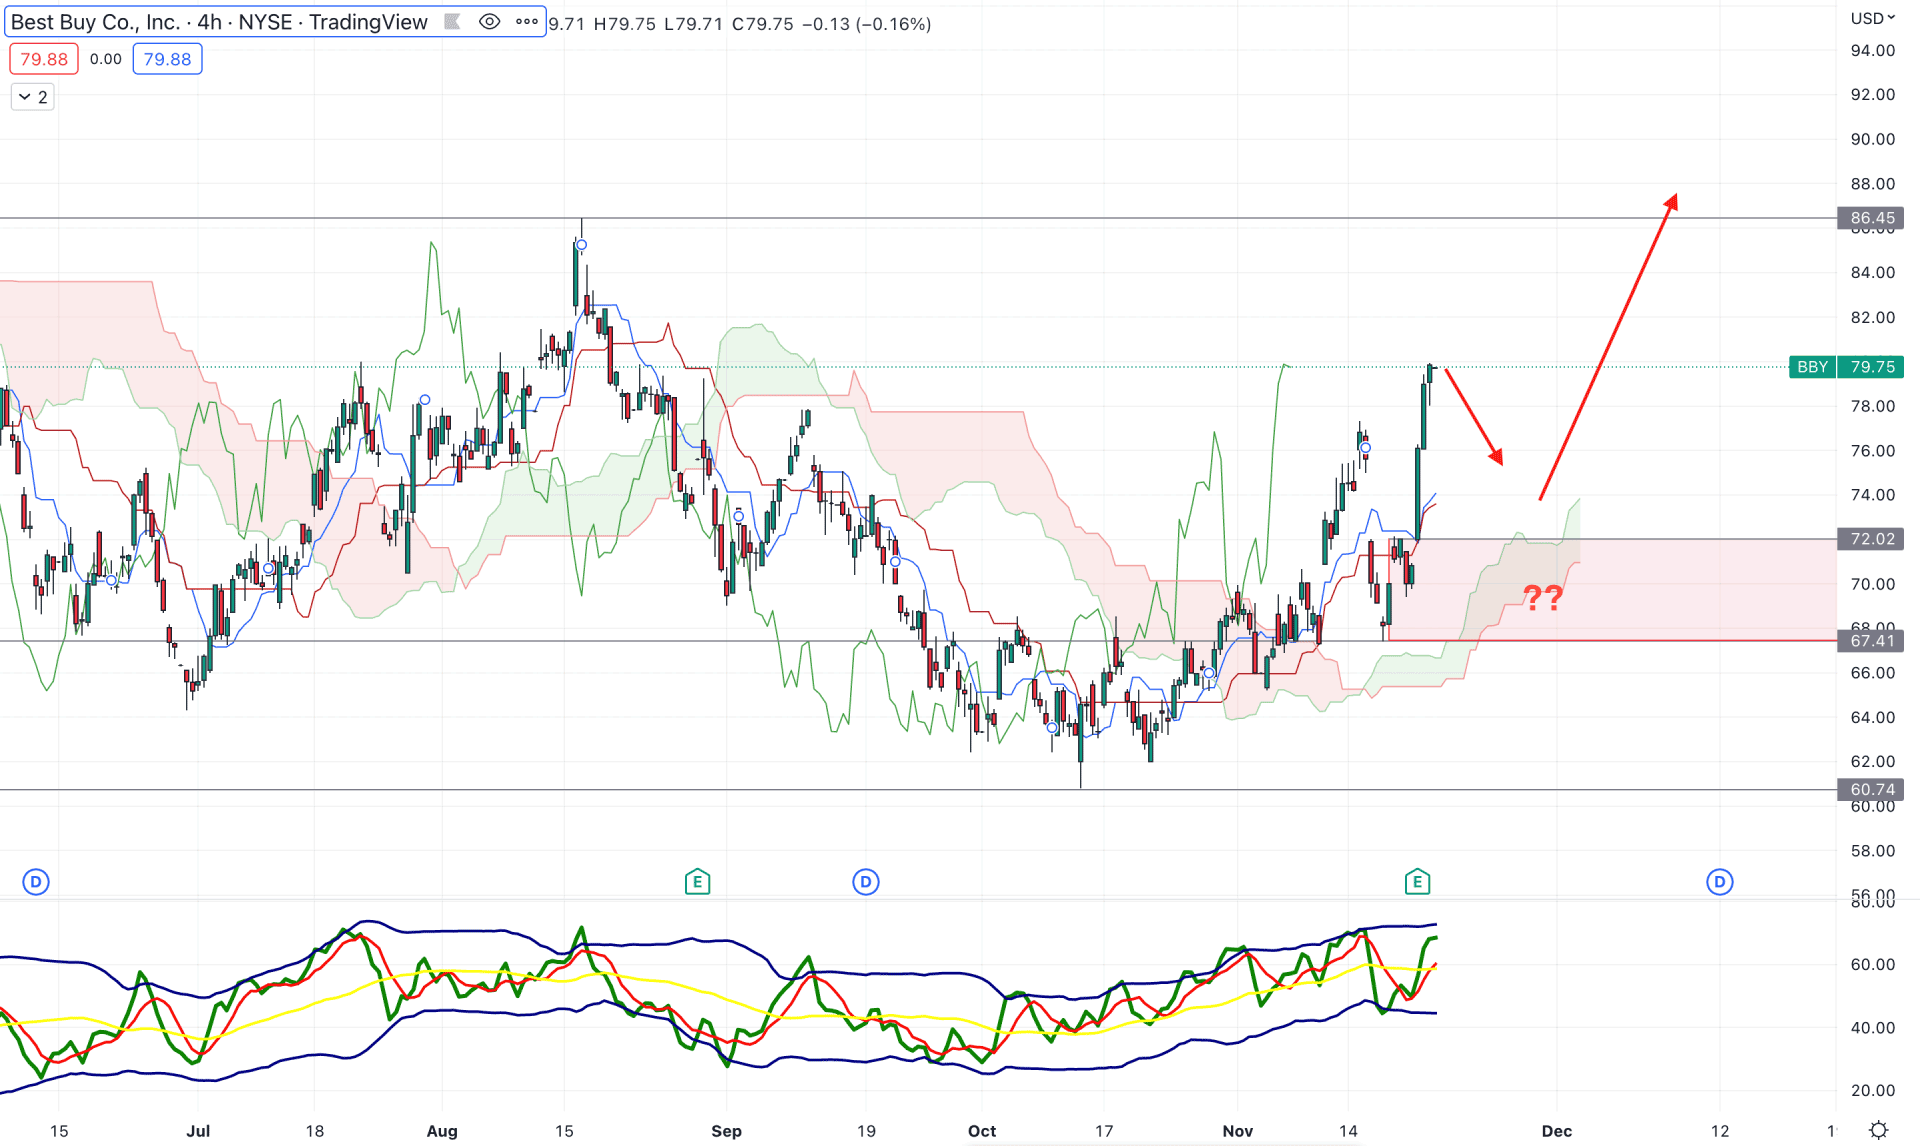
Task: Click the Aug label on the time axis
Action: tap(442, 1131)
